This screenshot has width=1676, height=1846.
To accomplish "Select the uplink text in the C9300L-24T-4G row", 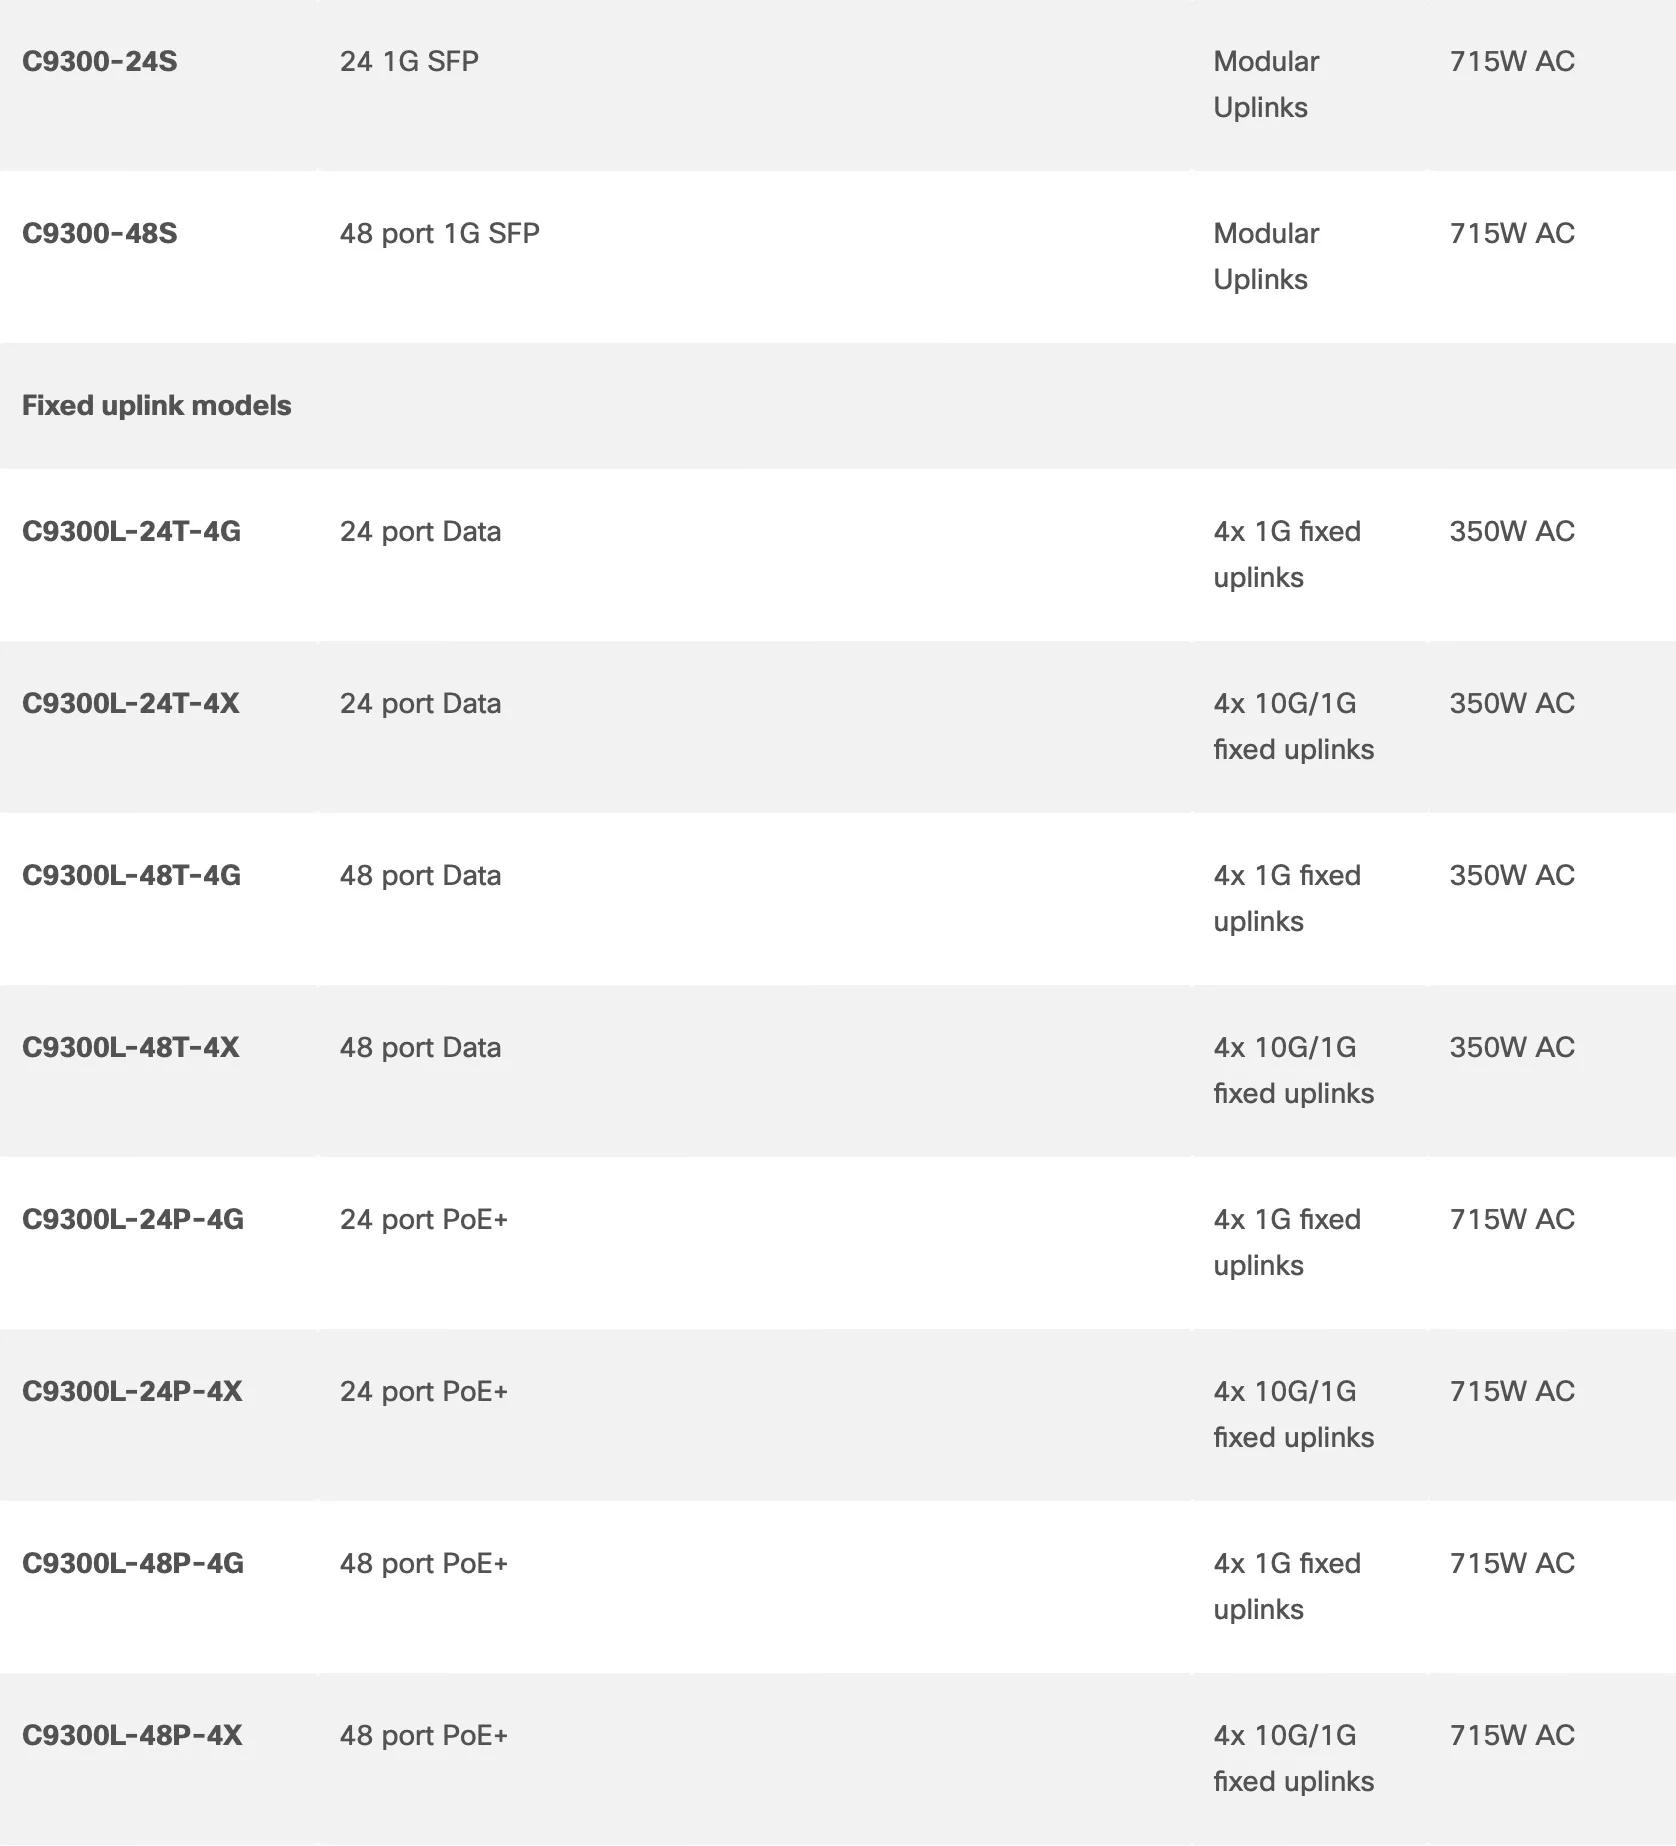I will pos(1286,555).
